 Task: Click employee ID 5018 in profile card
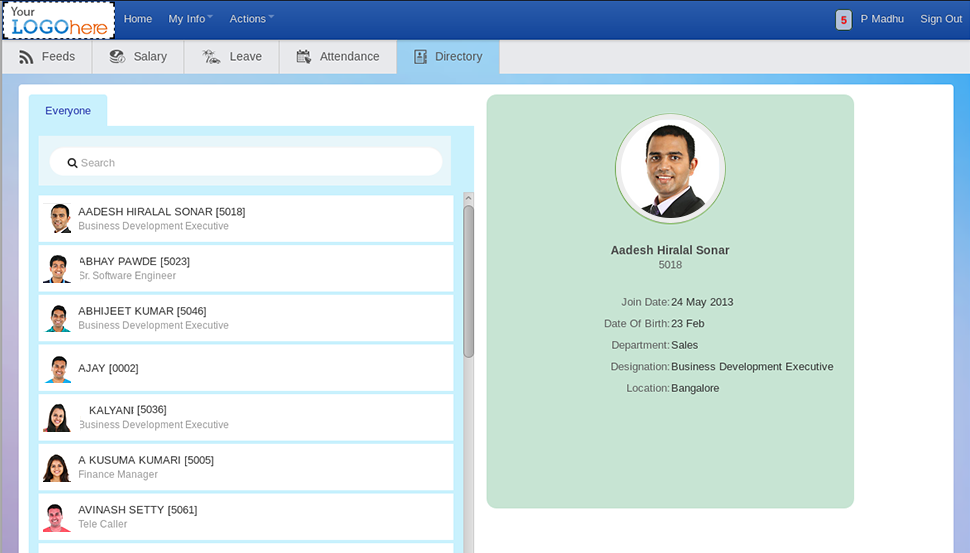[x=670, y=265]
